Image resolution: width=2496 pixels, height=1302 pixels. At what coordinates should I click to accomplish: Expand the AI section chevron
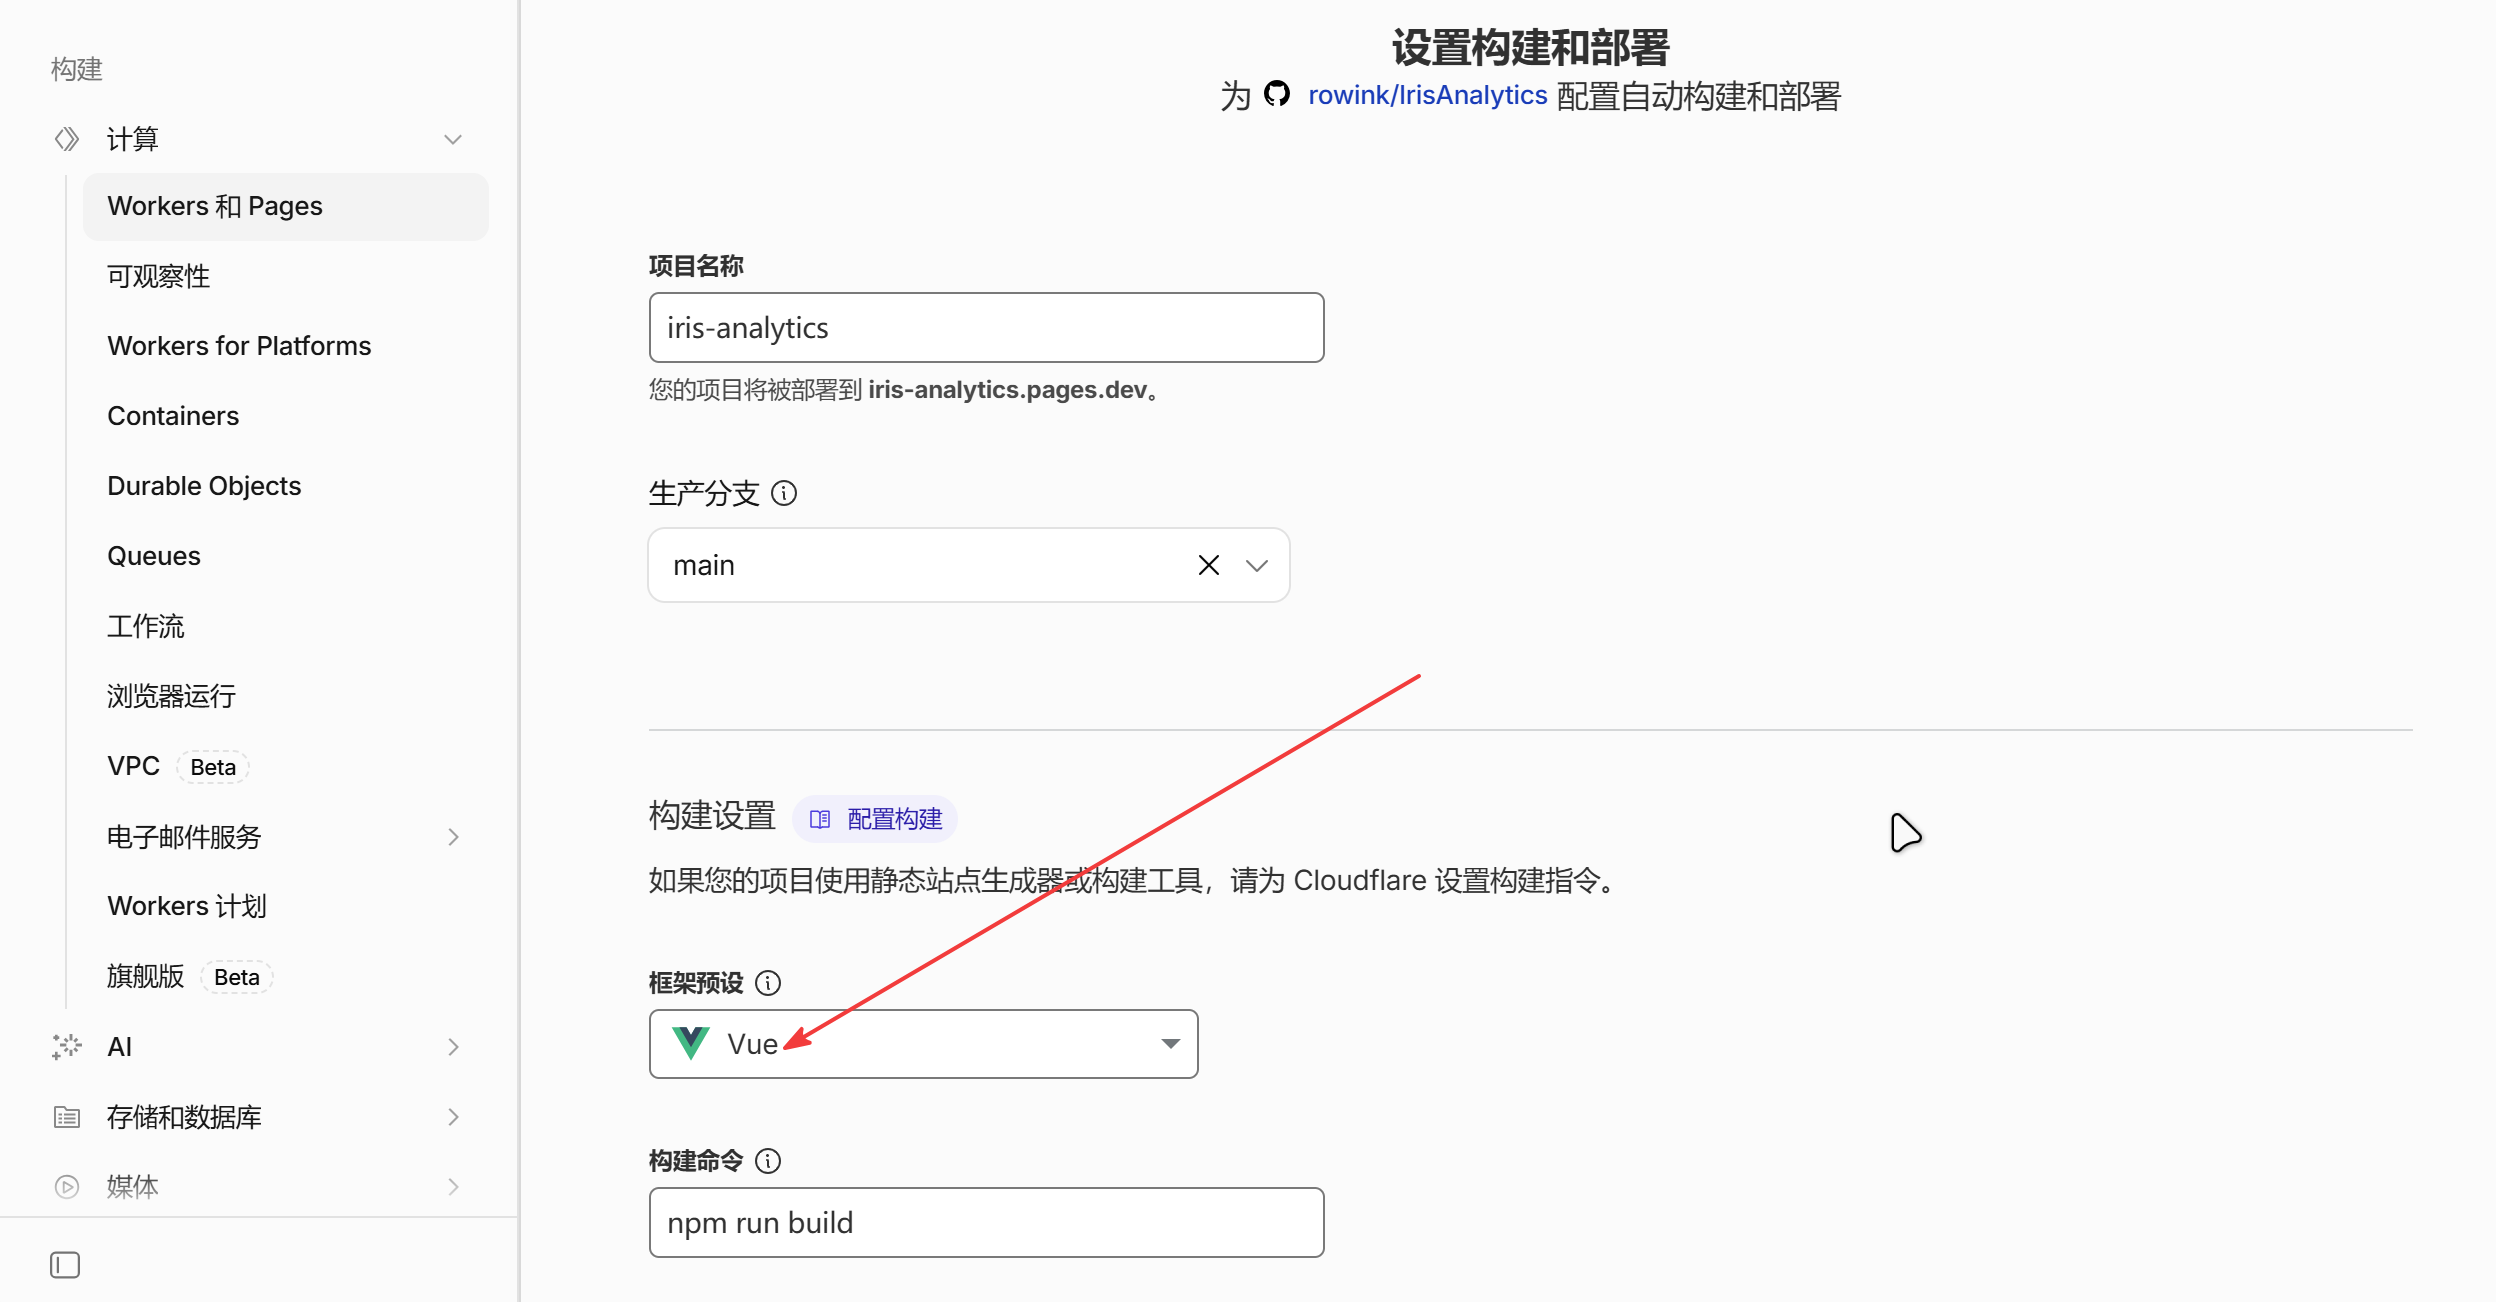tap(453, 1047)
